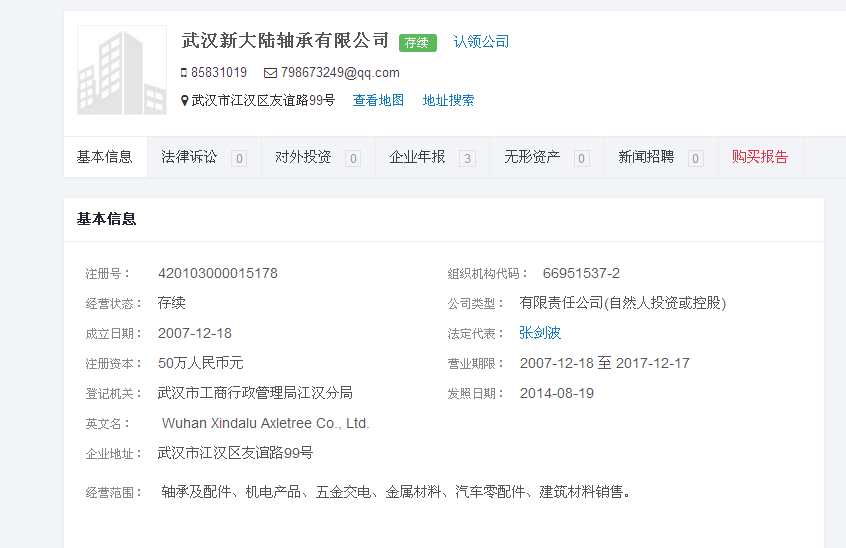Open legal representative 张剑波 link
Viewport: 846px width, 548px height.
tap(540, 333)
